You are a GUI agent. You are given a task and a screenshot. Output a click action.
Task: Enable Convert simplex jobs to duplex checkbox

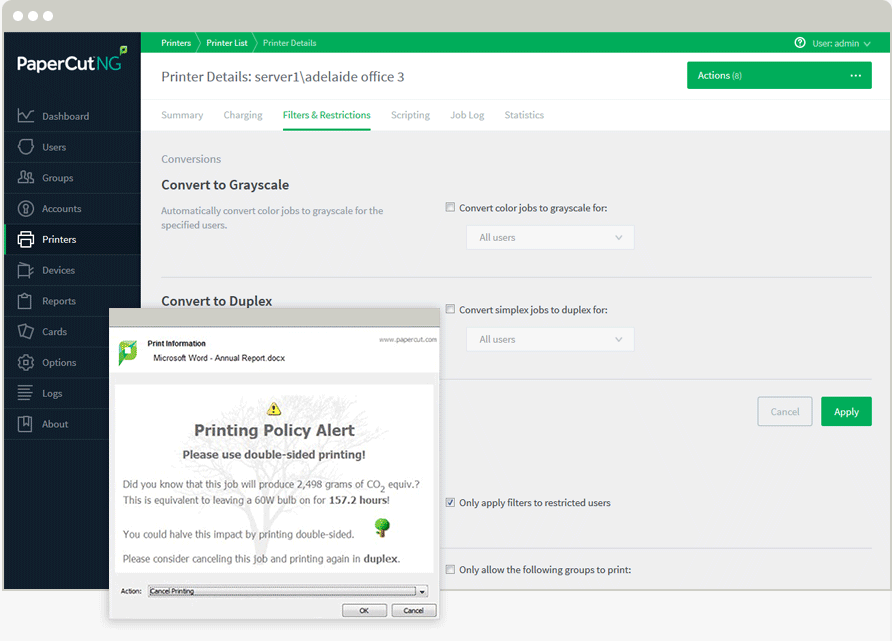pyautogui.click(x=450, y=309)
